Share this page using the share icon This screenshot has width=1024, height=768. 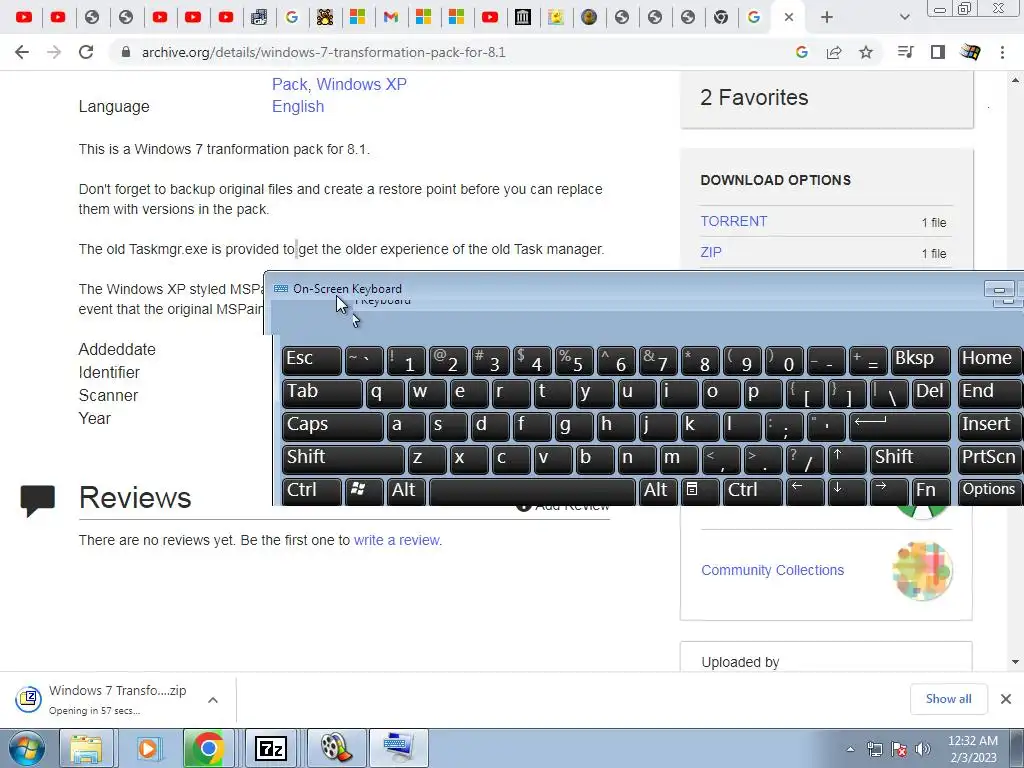click(x=834, y=52)
